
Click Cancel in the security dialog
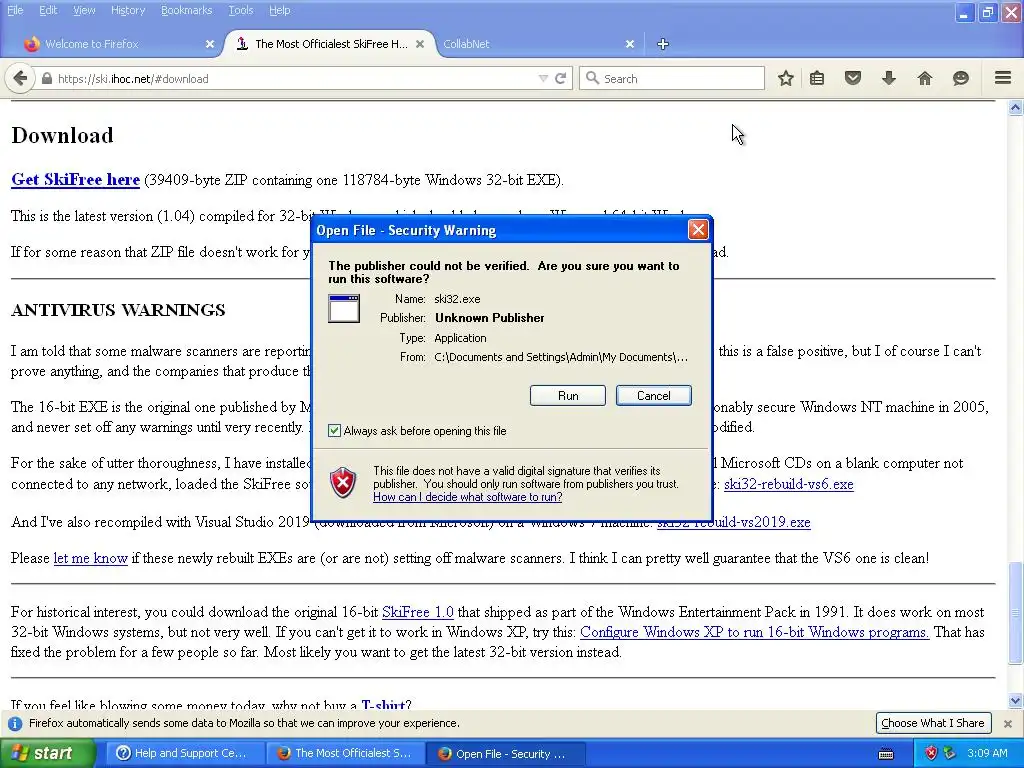pyautogui.click(x=653, y=396)
